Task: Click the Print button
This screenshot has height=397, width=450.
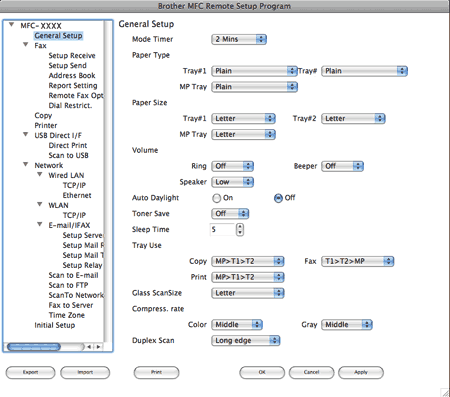Action: click(x=156, y=372)
